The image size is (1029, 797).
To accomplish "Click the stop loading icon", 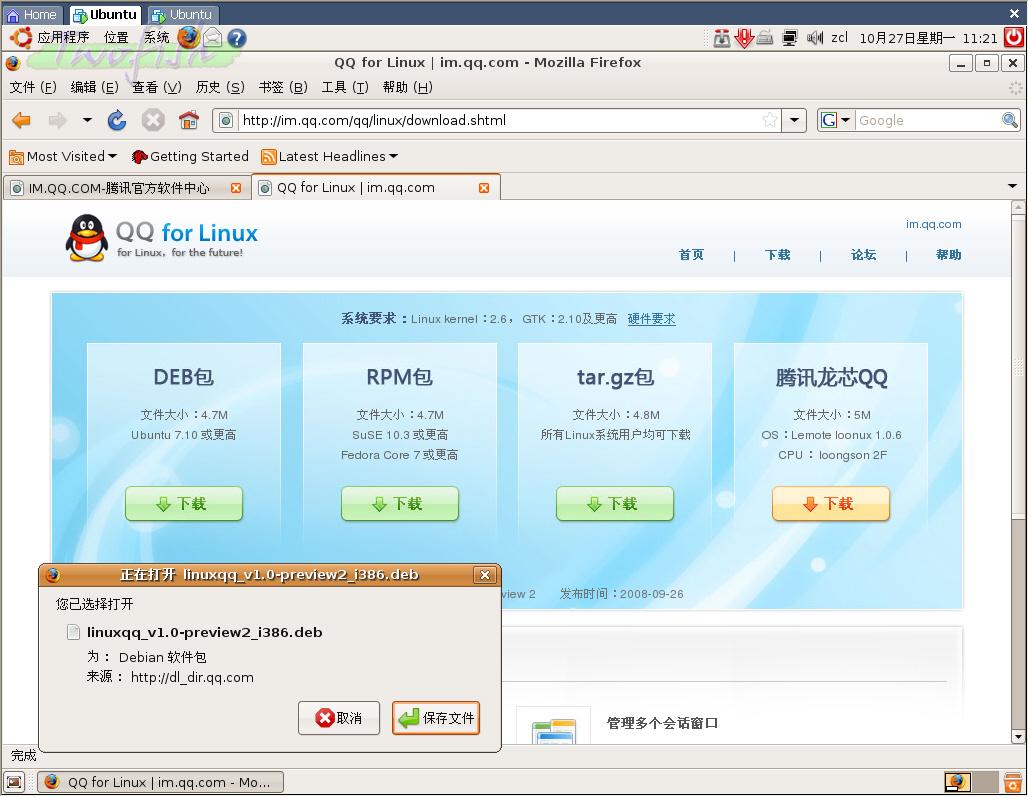I will [153, 120].
